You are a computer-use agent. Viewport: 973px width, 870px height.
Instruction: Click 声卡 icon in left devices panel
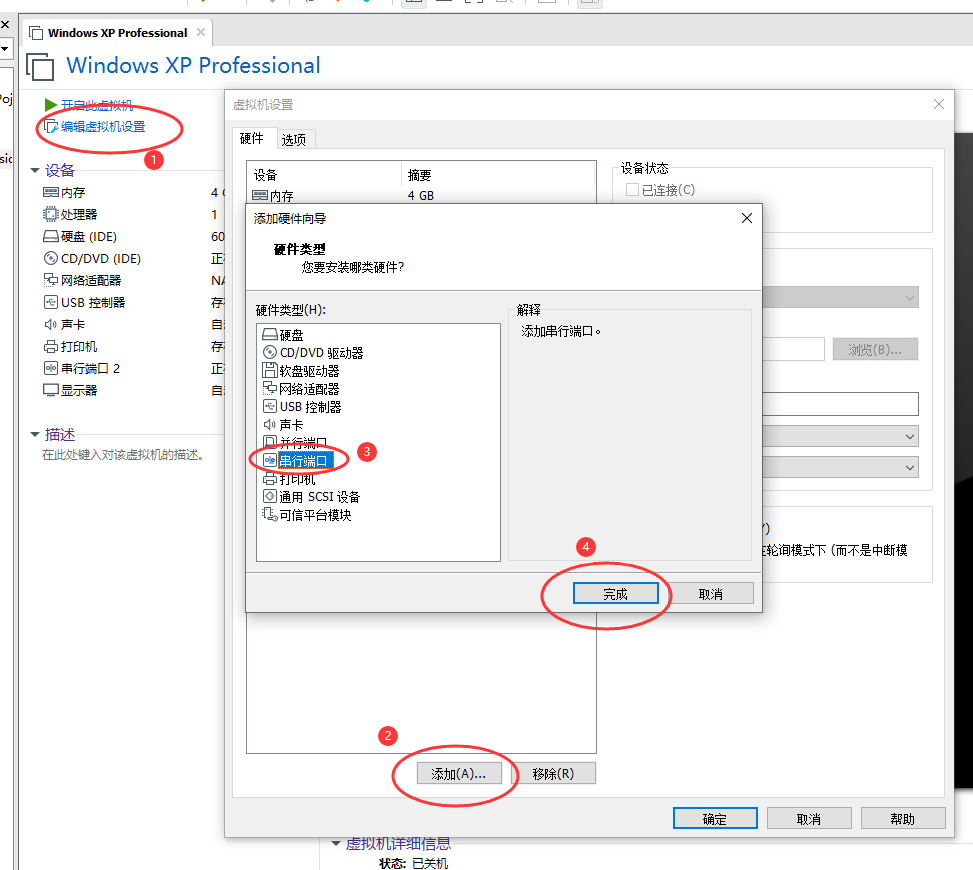[50, 324]
